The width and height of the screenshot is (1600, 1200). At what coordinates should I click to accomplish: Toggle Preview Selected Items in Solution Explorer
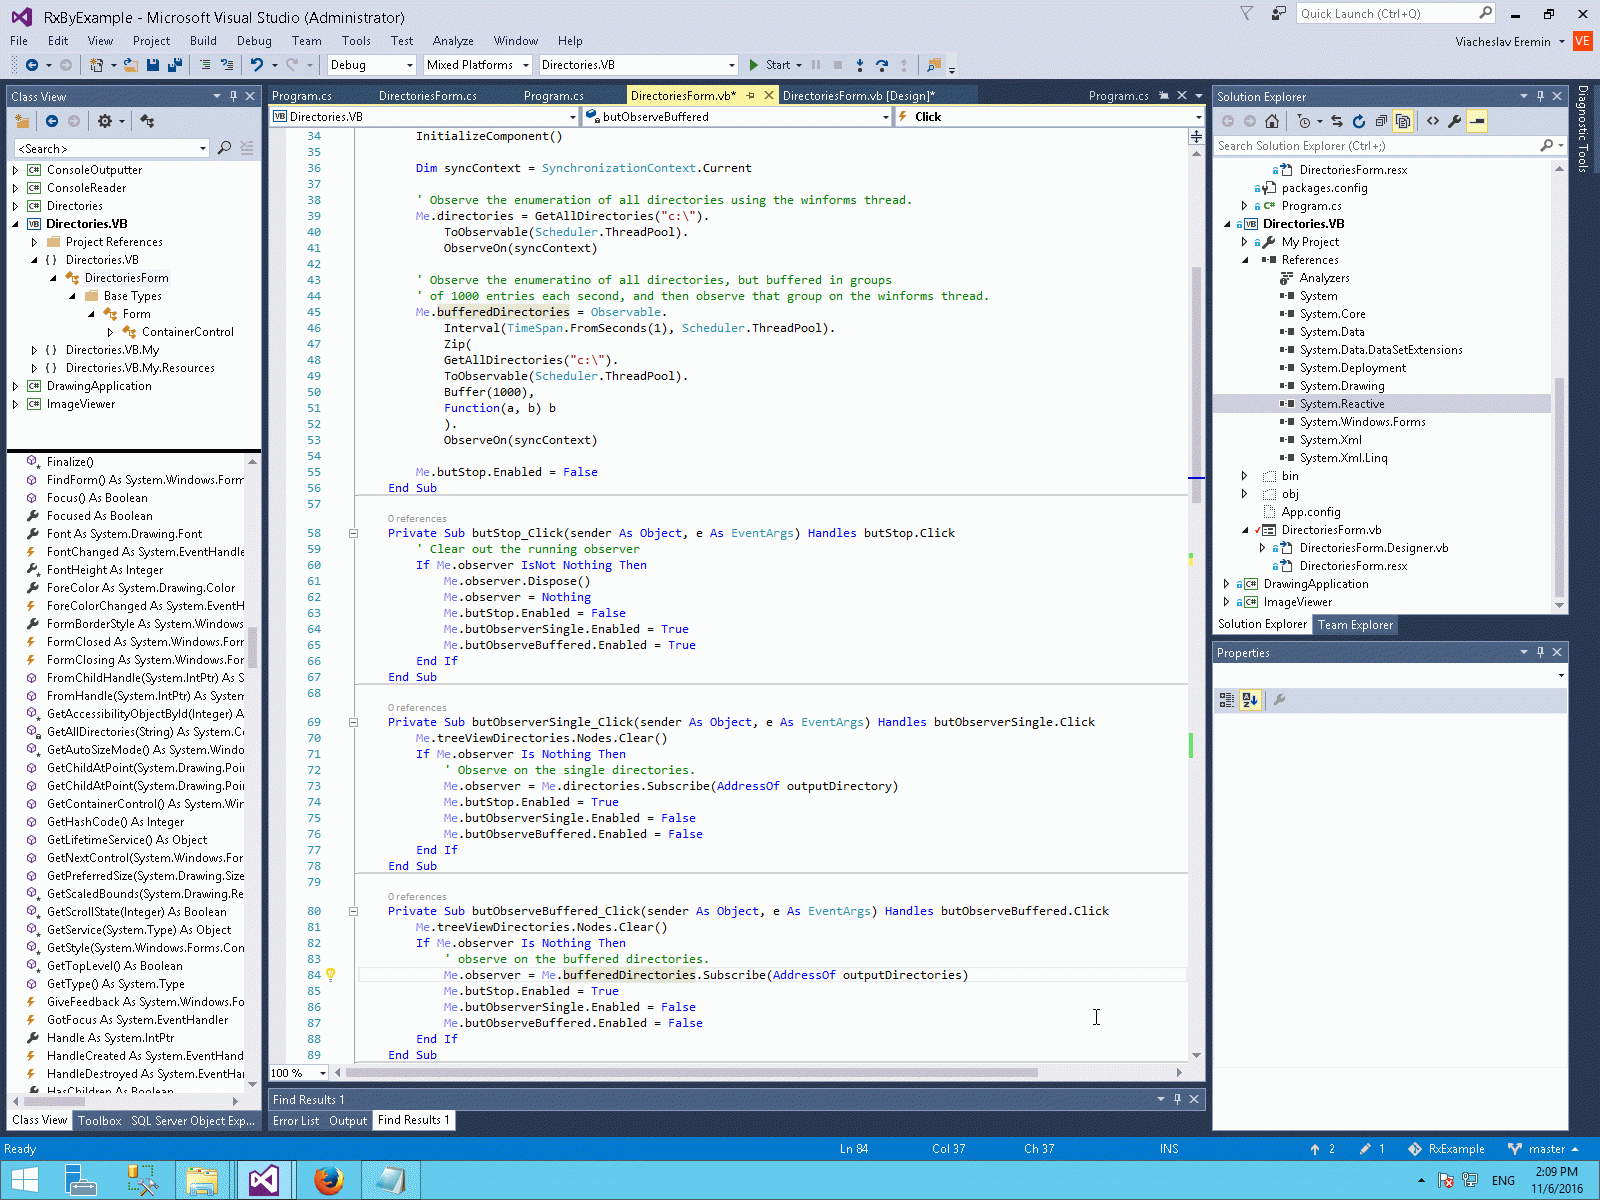(x=1477, y=121)
